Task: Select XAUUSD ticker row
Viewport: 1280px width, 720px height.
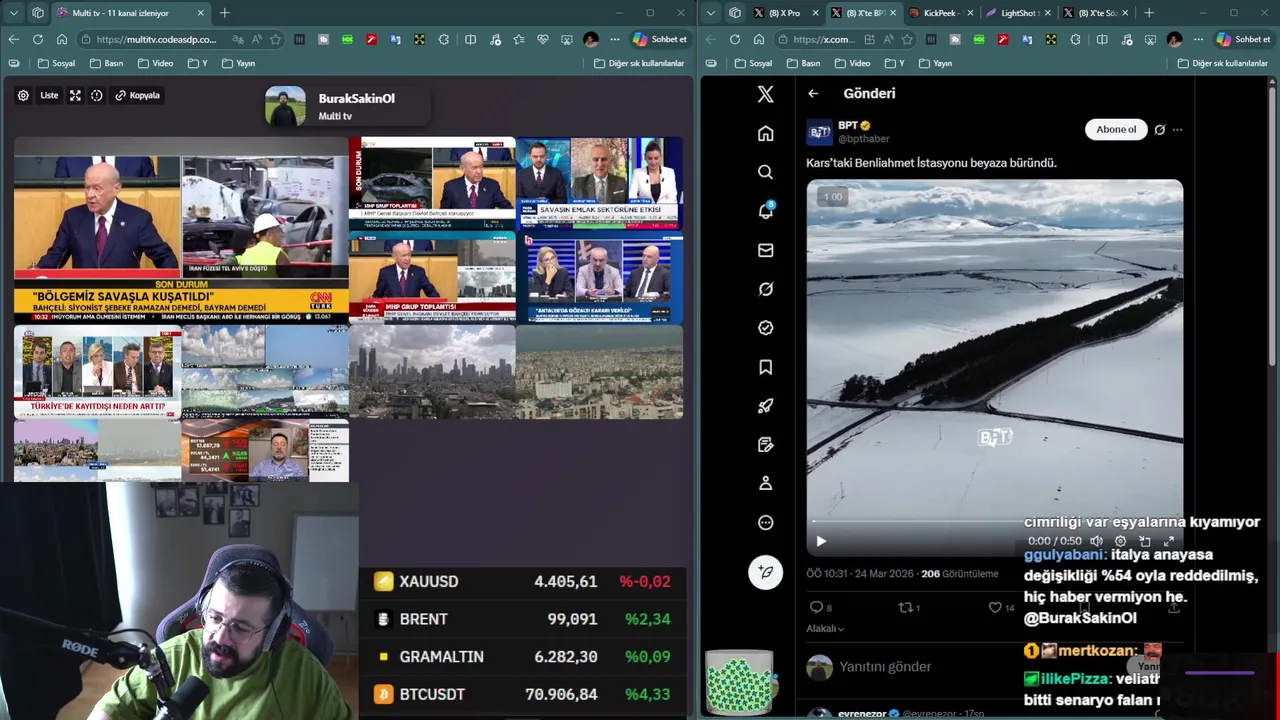Action: 522,581
